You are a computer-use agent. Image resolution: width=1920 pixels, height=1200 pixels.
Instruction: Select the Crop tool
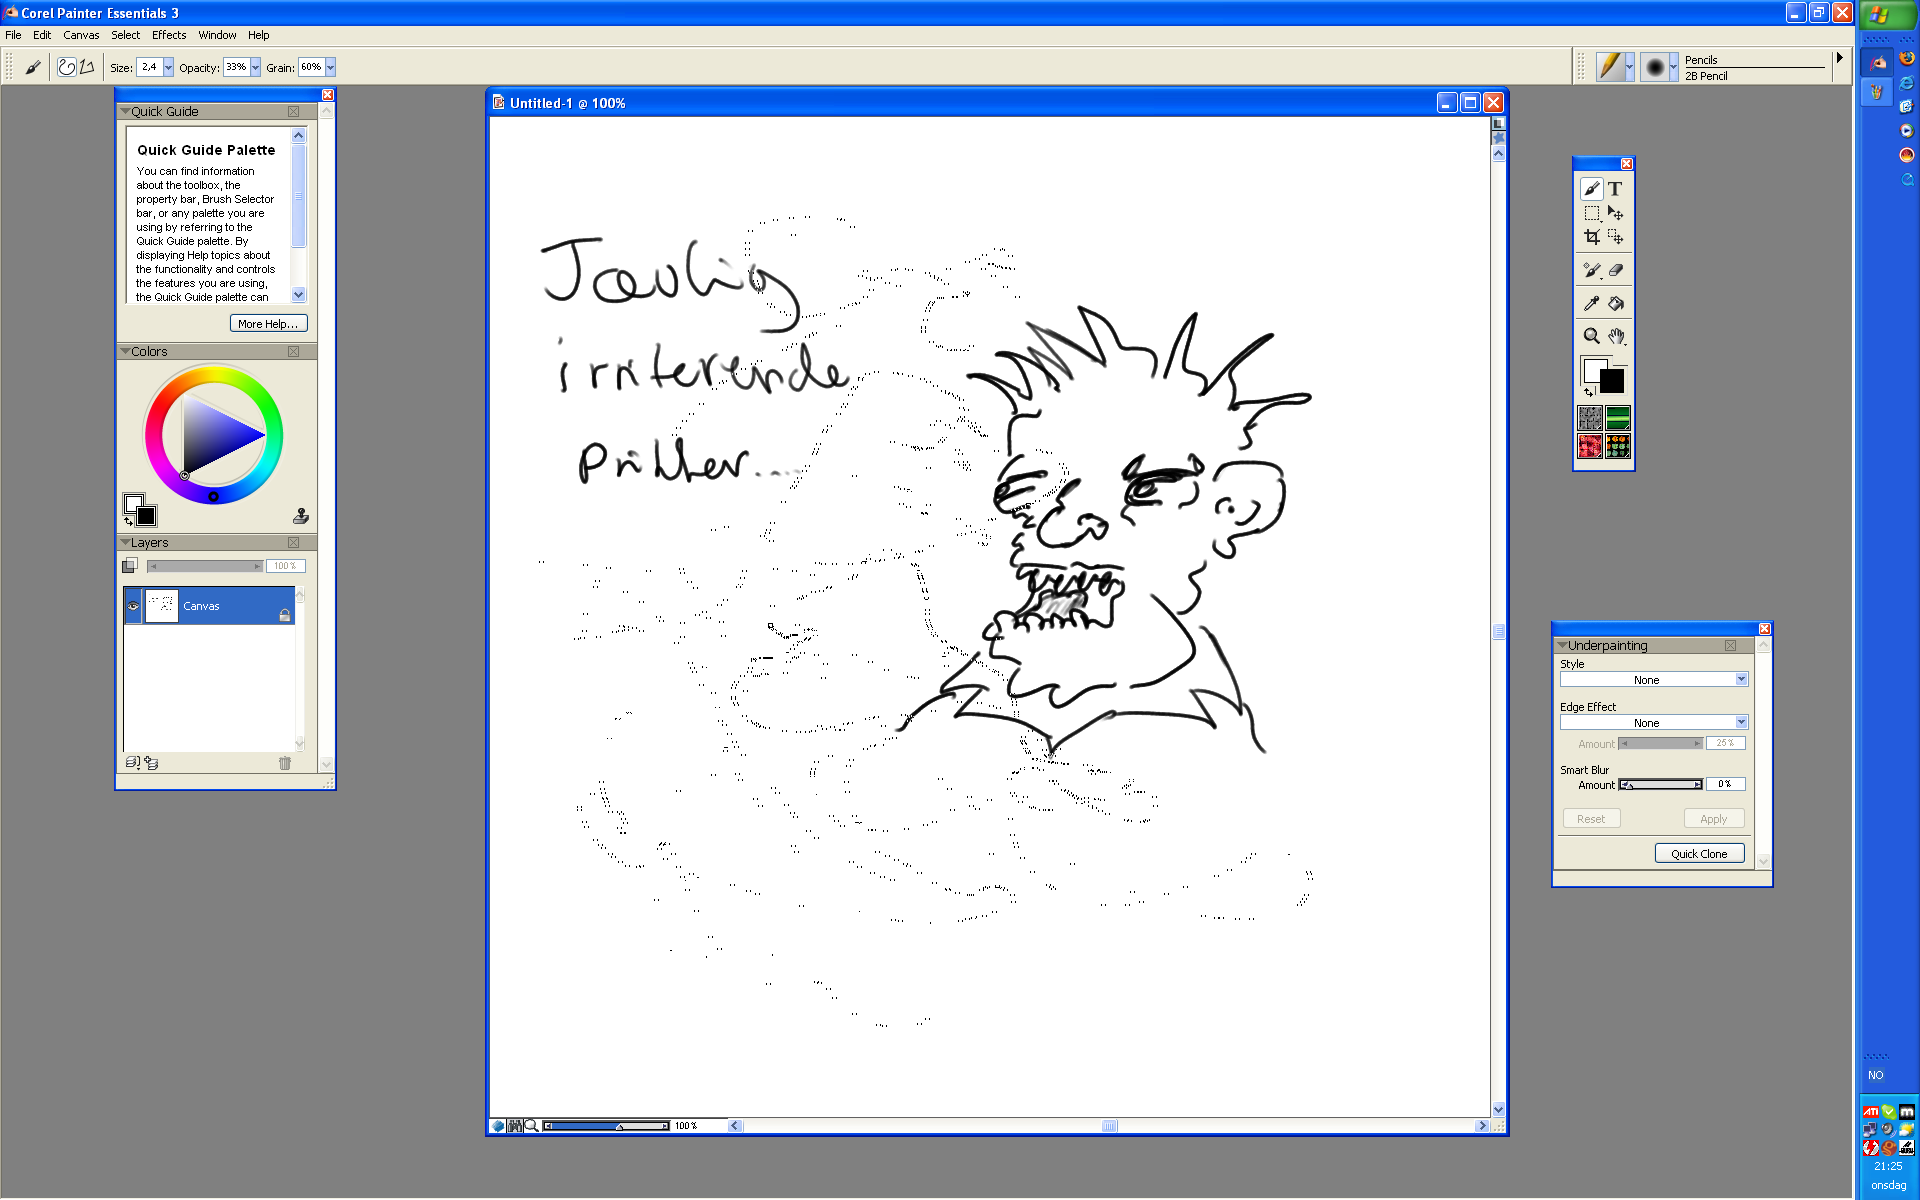click(x=1591, y=237)
